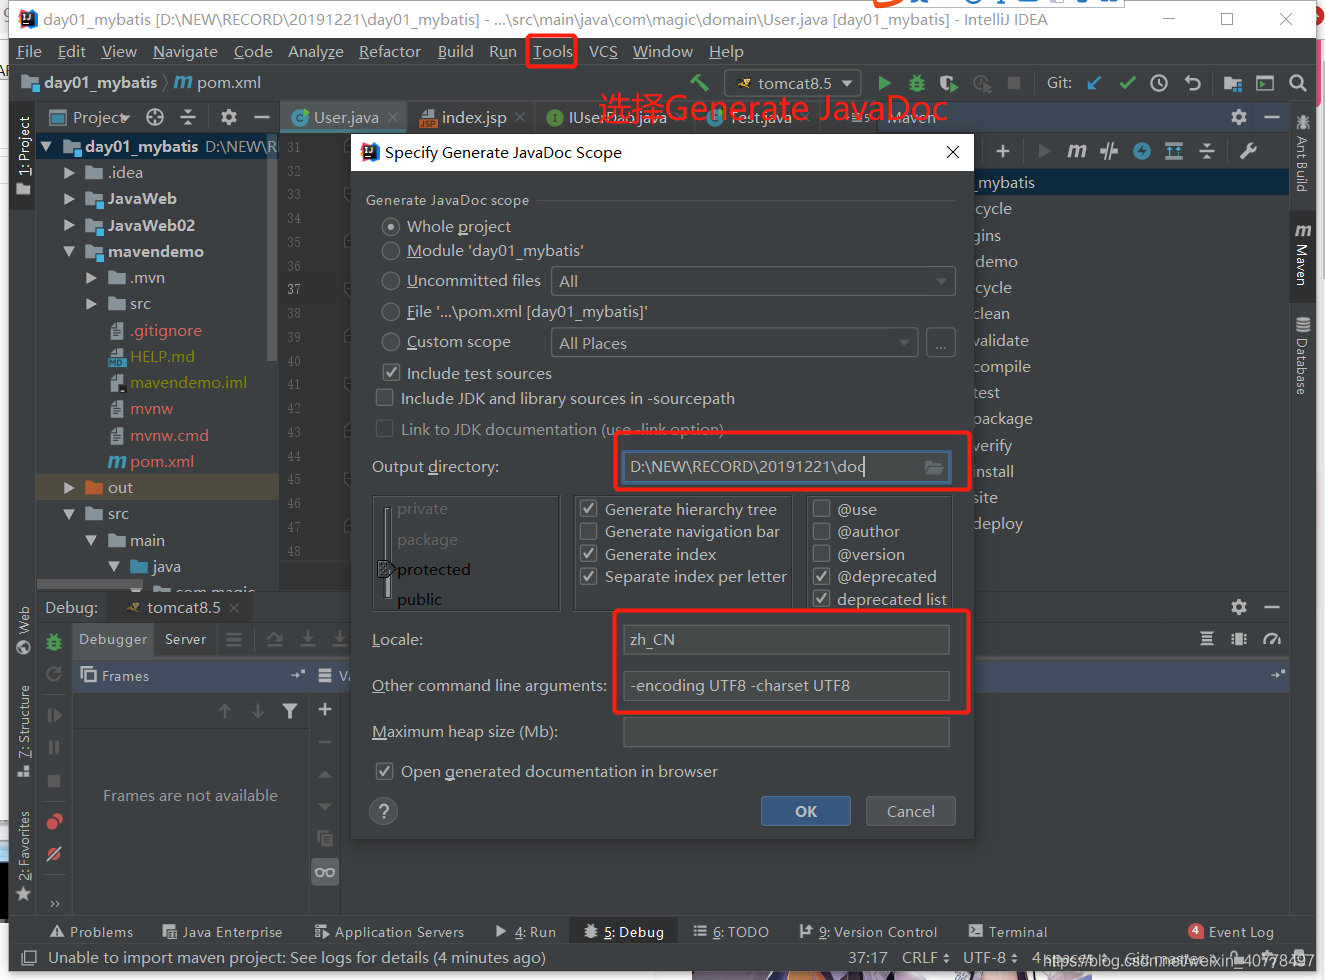
Task: Click Other command line arguments field
Action: pos(786,686)
